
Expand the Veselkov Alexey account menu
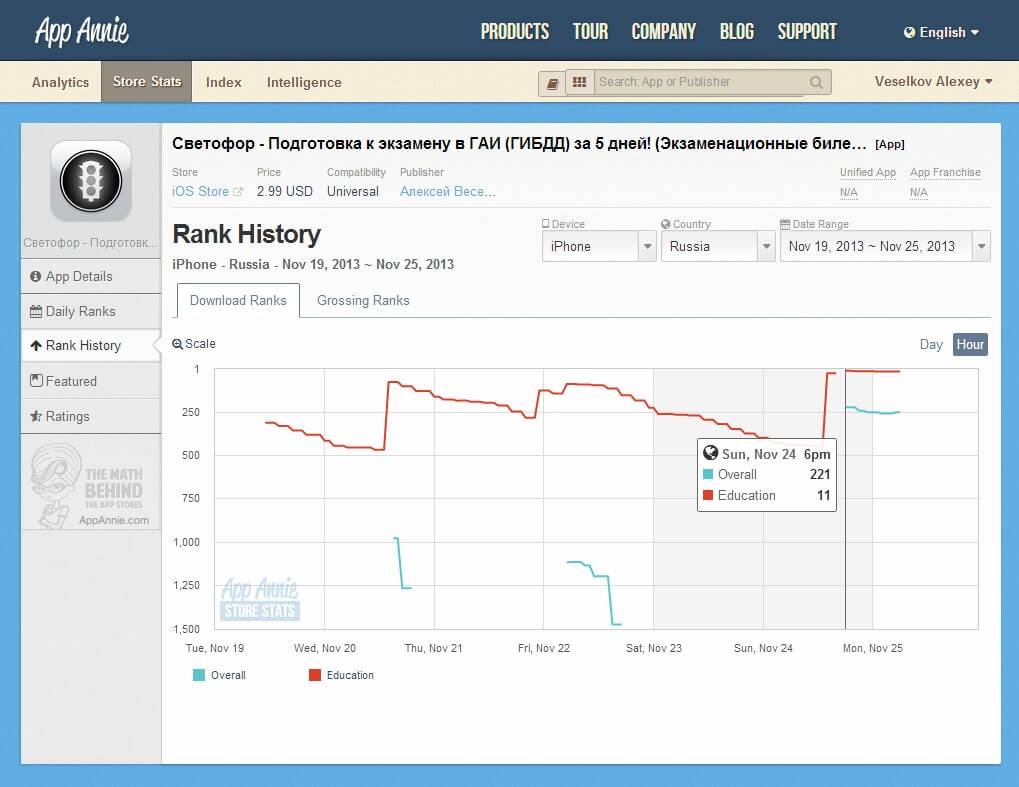933,81
